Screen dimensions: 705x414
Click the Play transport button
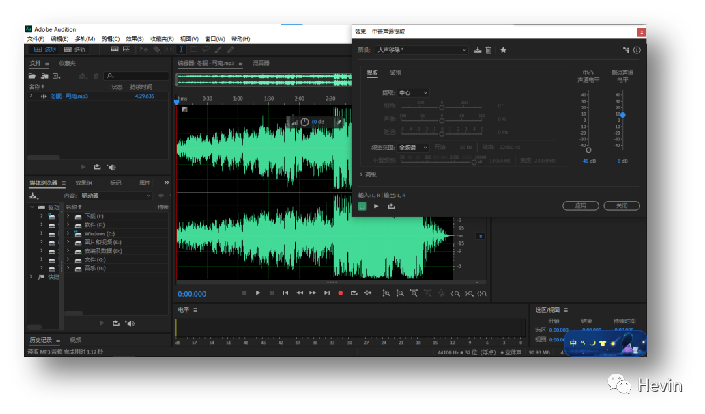258,293
